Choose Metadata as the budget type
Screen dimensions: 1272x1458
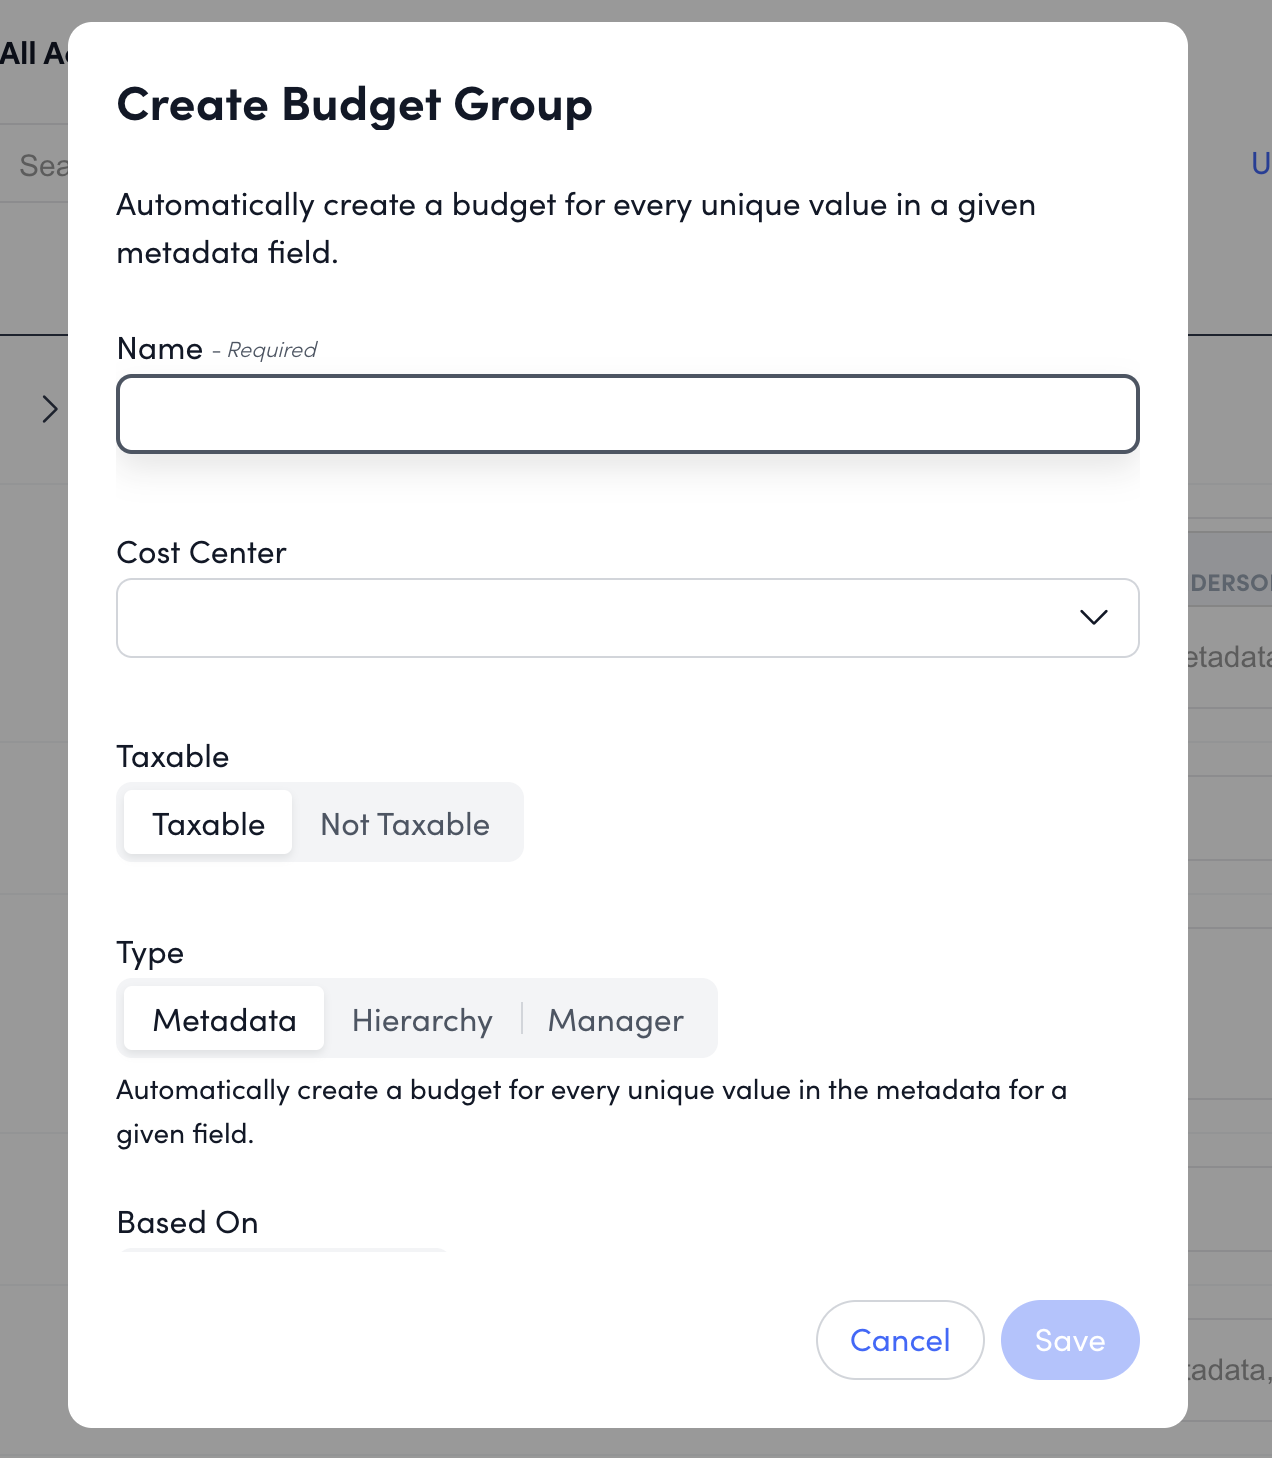point(224,1019)
